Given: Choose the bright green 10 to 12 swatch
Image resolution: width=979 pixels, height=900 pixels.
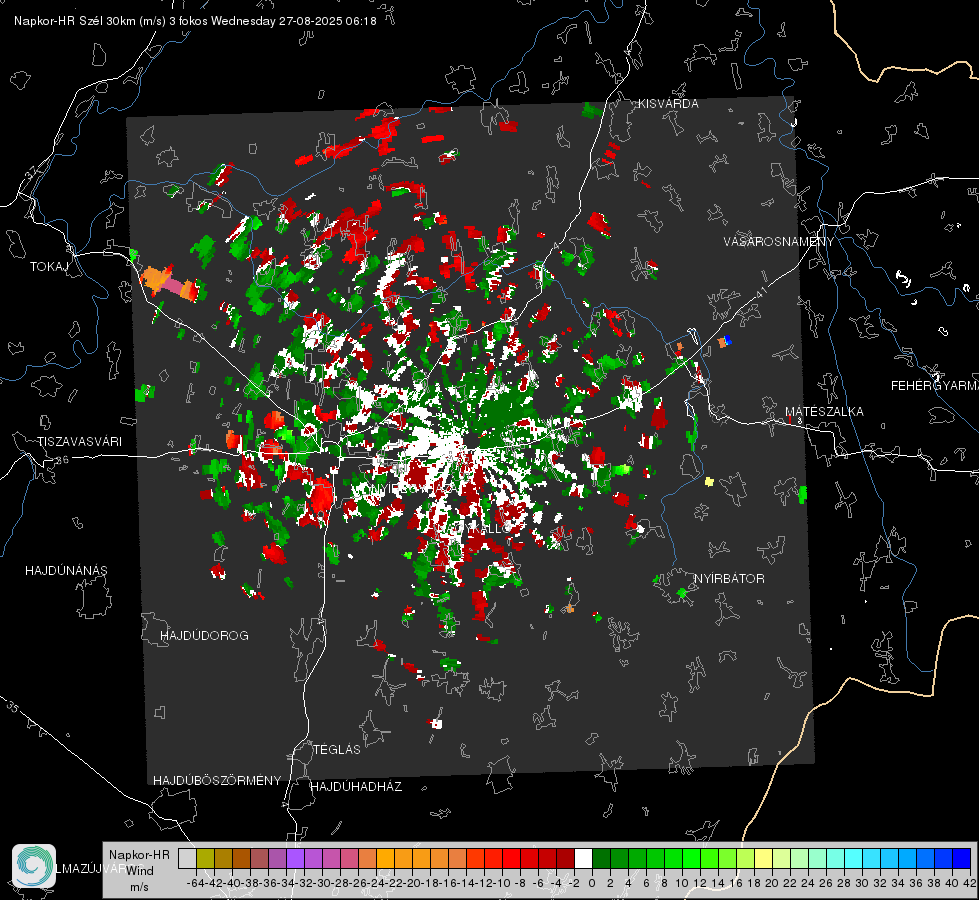Looking at the screenshot, I should (692, 858).
